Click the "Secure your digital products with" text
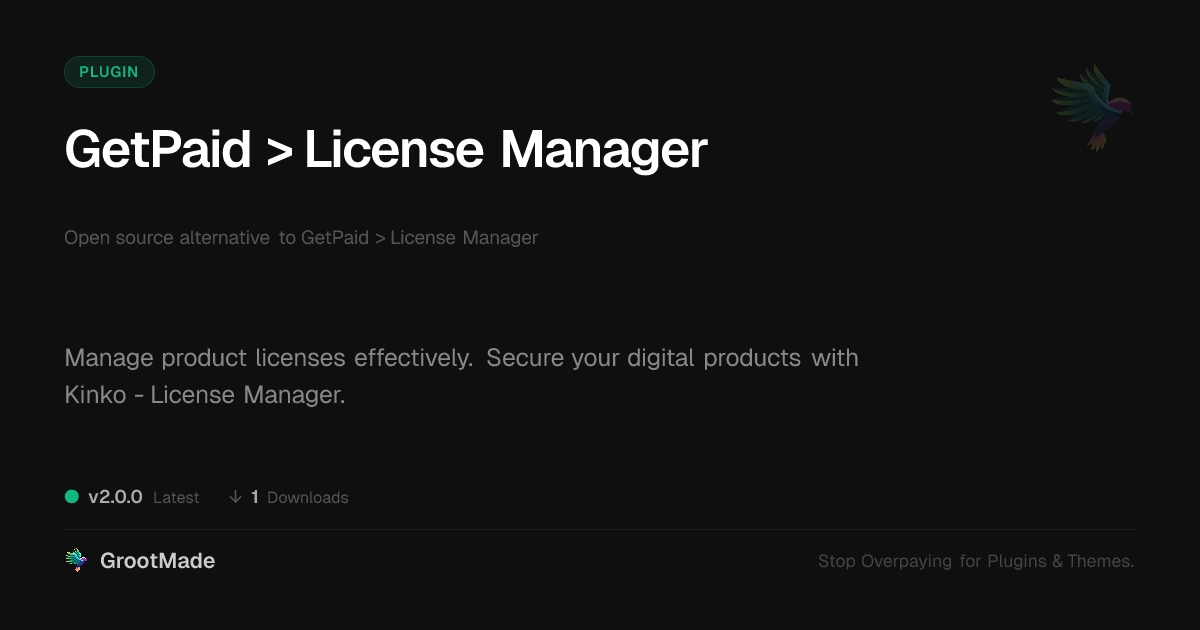The image size is (1200, 630). pyautogui.click(x=672, y=358)
